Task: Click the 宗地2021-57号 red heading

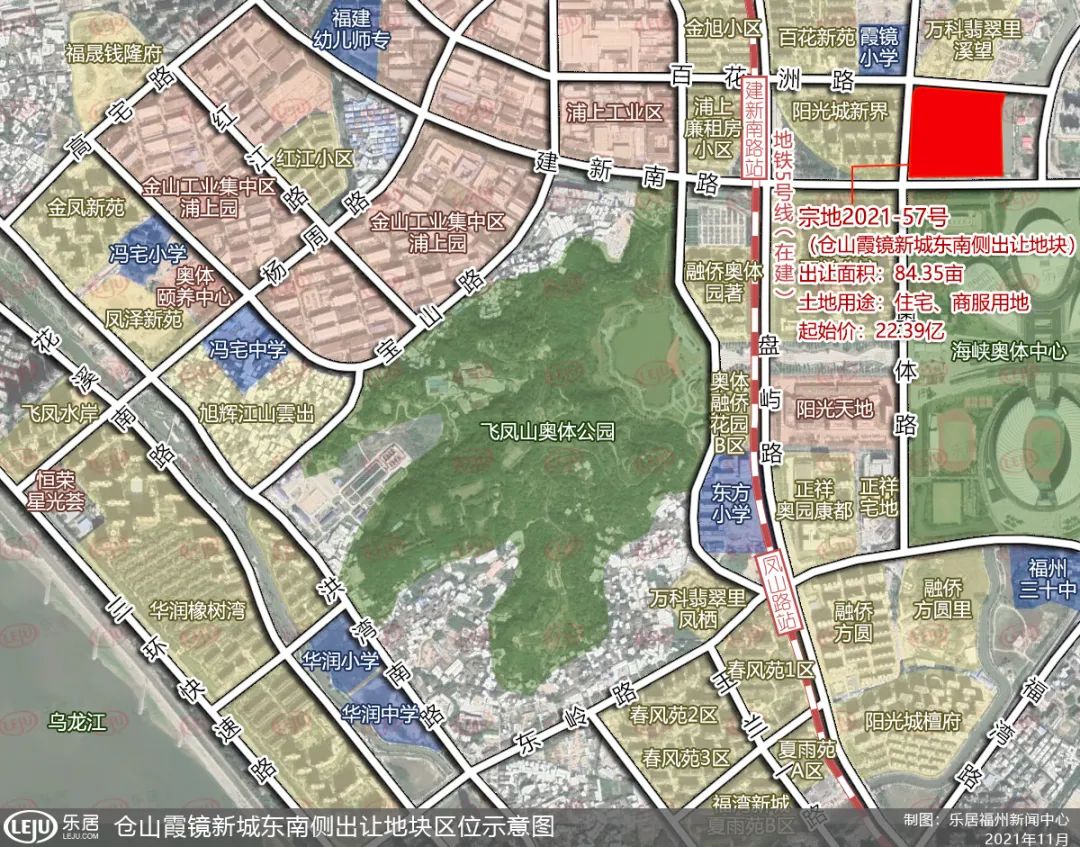Action: point(873,217)
